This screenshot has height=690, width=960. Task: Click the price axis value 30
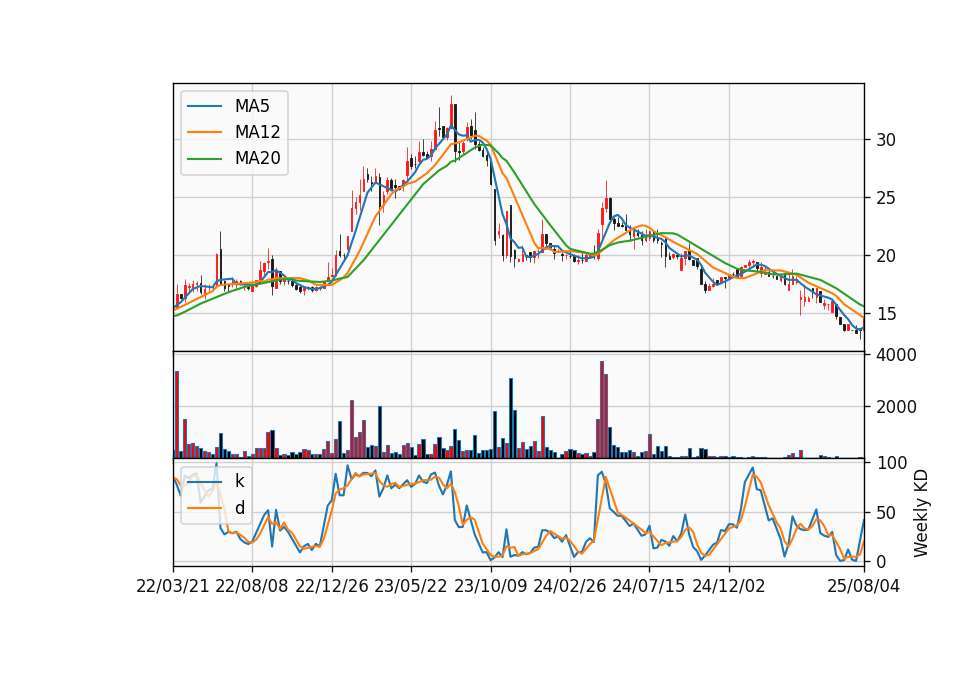[885, 140]
